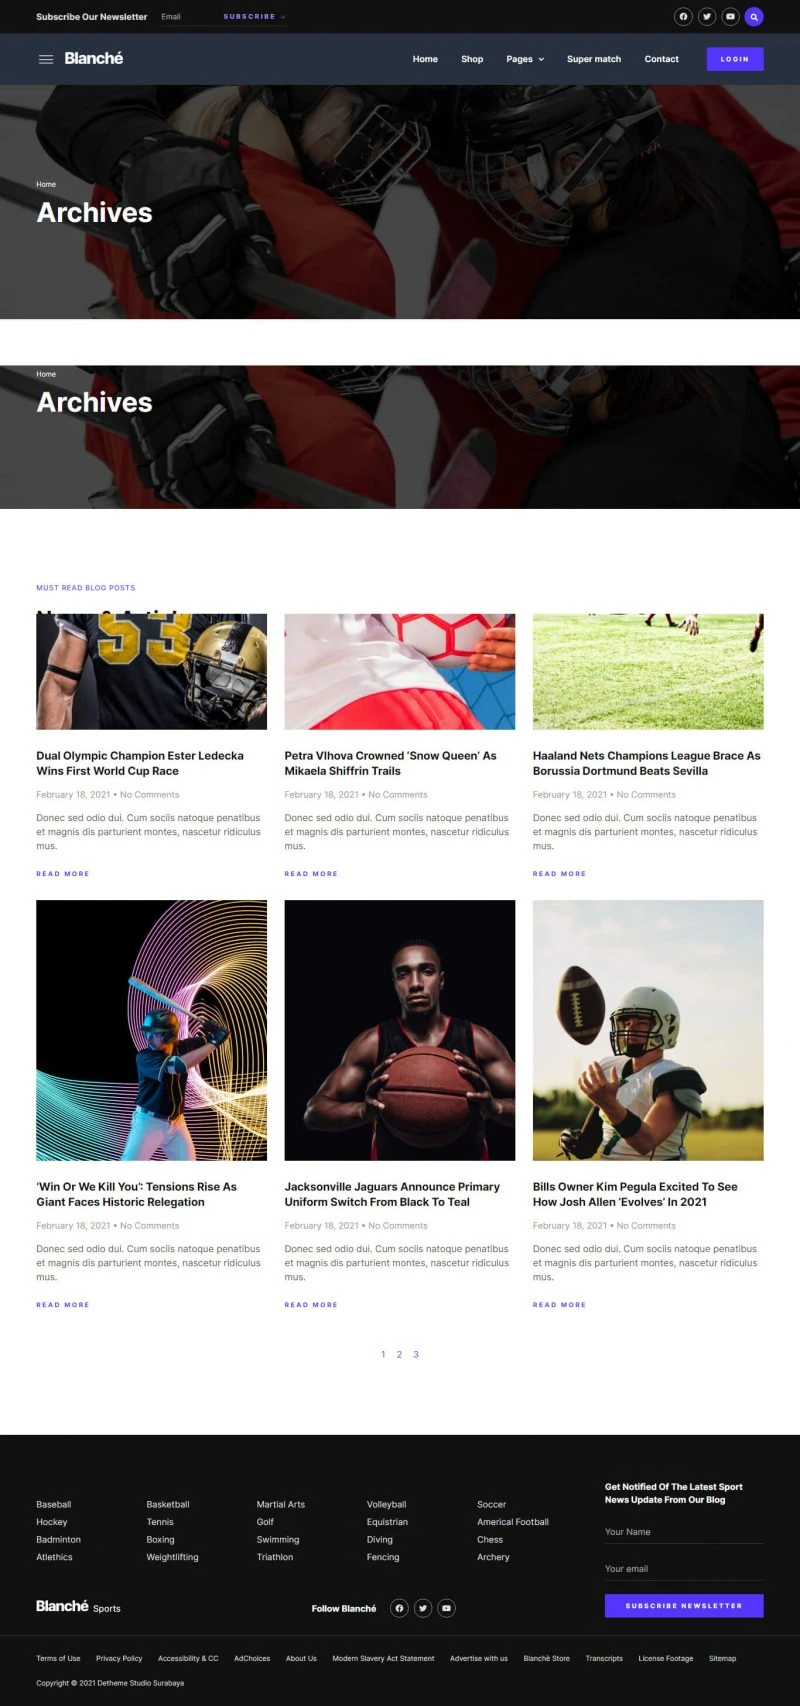The width and height of the screenshot is (800, 1706).
Task: Click the YouTube icon in the top bar
Action: 730,17
